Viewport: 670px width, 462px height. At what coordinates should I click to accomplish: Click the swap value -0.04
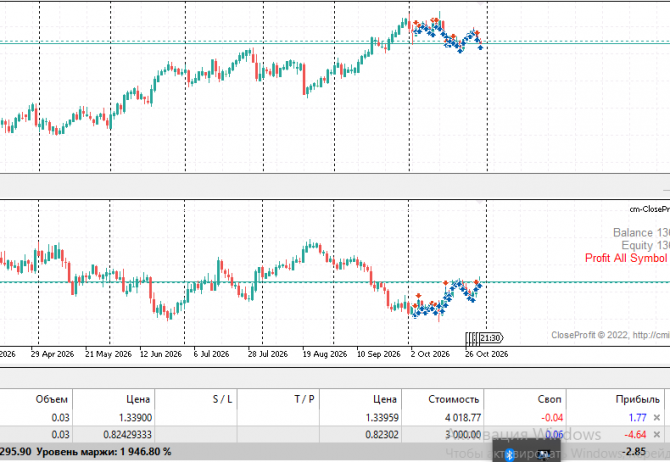[x=552, y=418]
